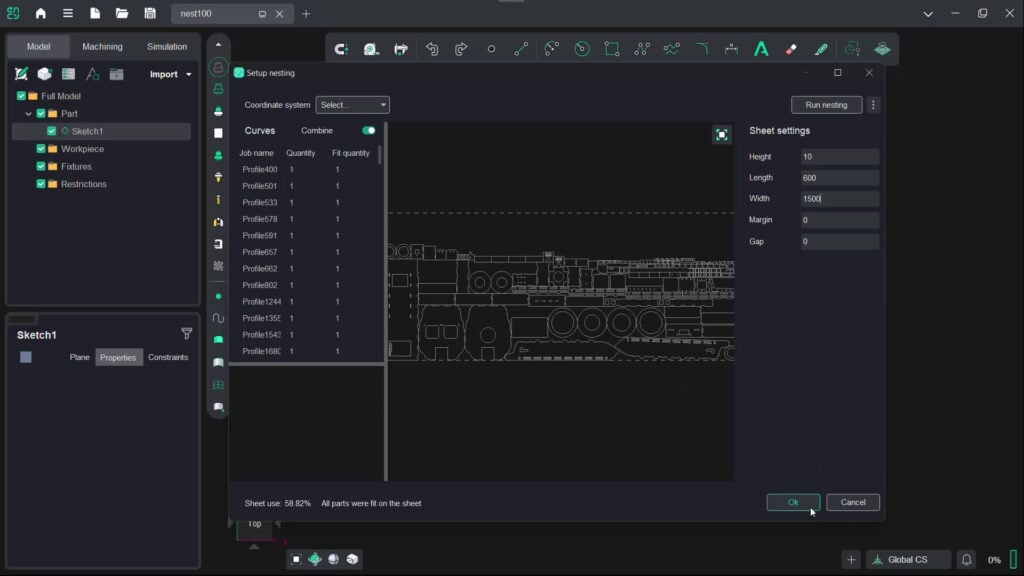This screenshot has width=1024, height=576.
Task: Select the spline curve tool
Action: click(x=671, y=49)
